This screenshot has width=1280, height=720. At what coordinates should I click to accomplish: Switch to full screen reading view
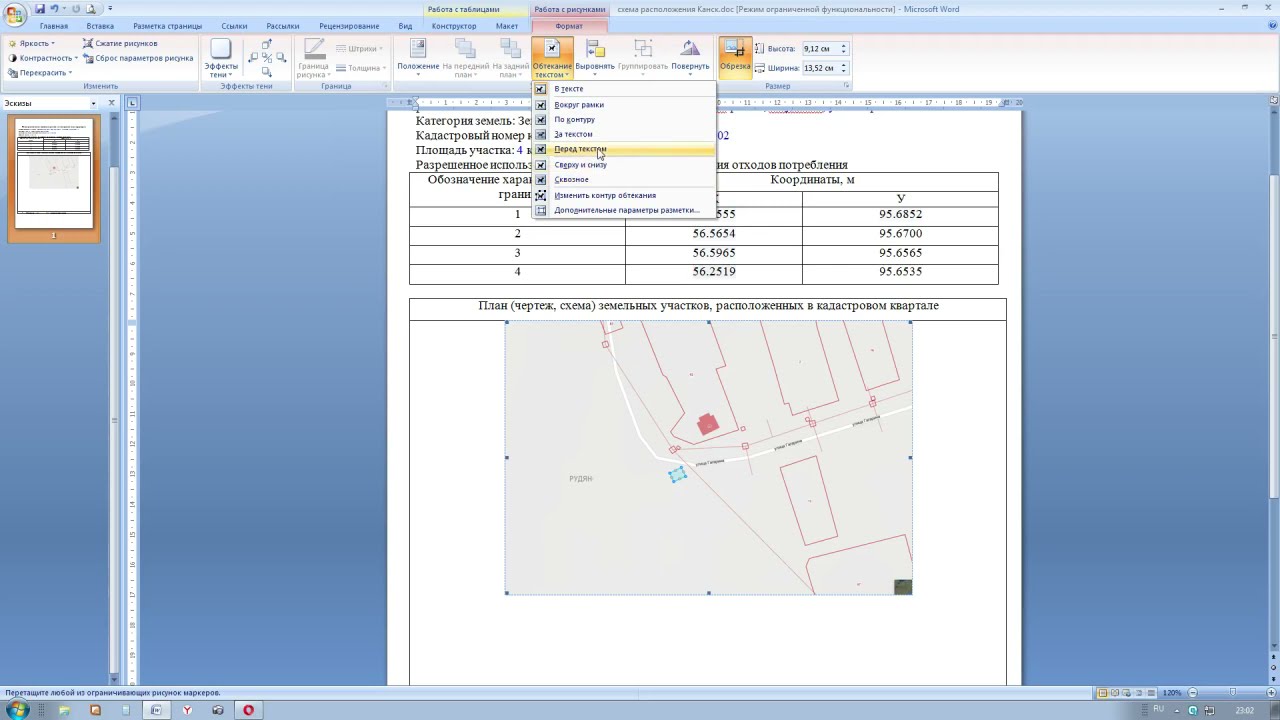tap(1114, 693)
